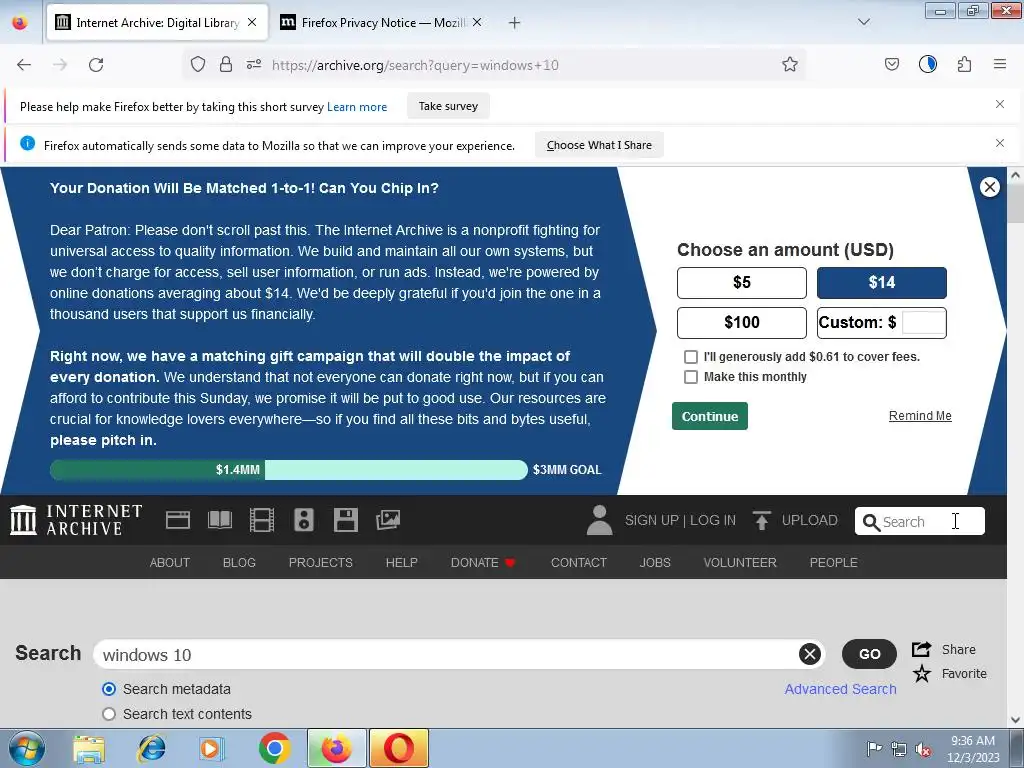The width and height of the screenshot is (1024, 768).
Task: Click the Remind Me link
Action: click(920, 416)
